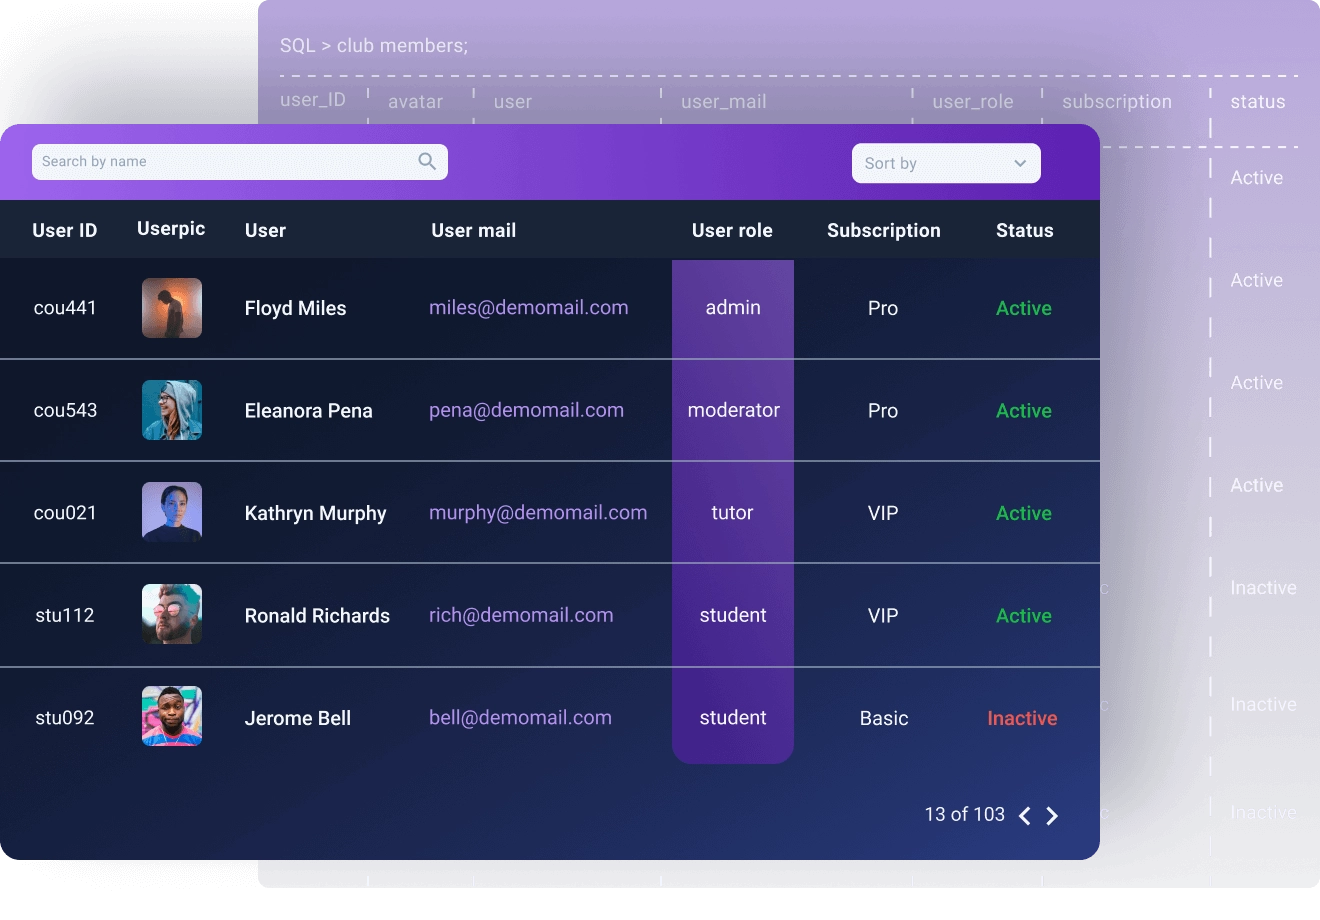Image resolution: width=1320 pixels, height=920 pixels.
Task: Select the Status column header
Action: 1024,230
